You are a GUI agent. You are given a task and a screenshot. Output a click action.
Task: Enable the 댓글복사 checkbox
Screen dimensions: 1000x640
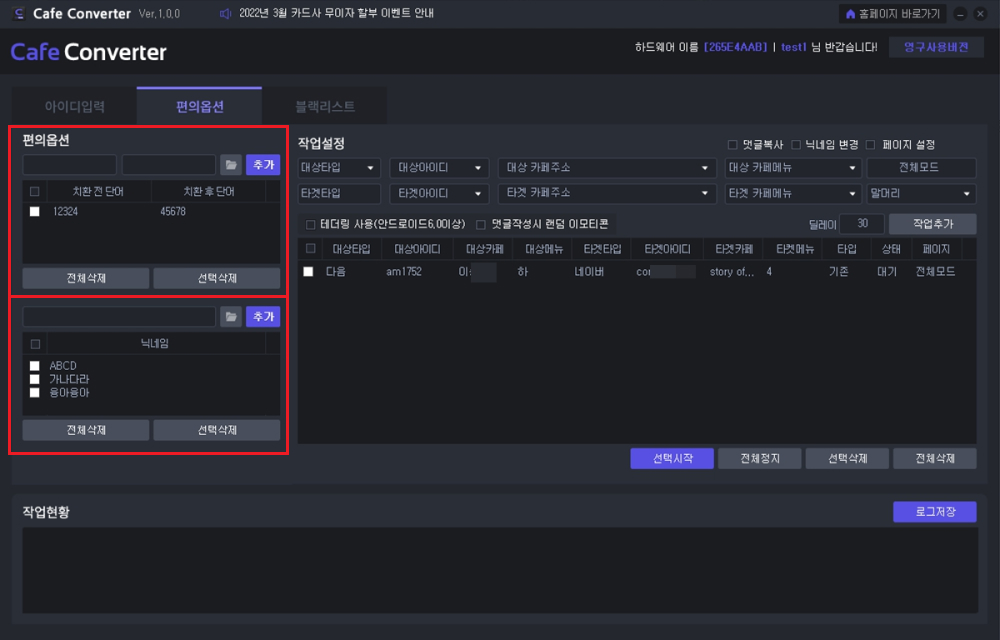point(732,145)
